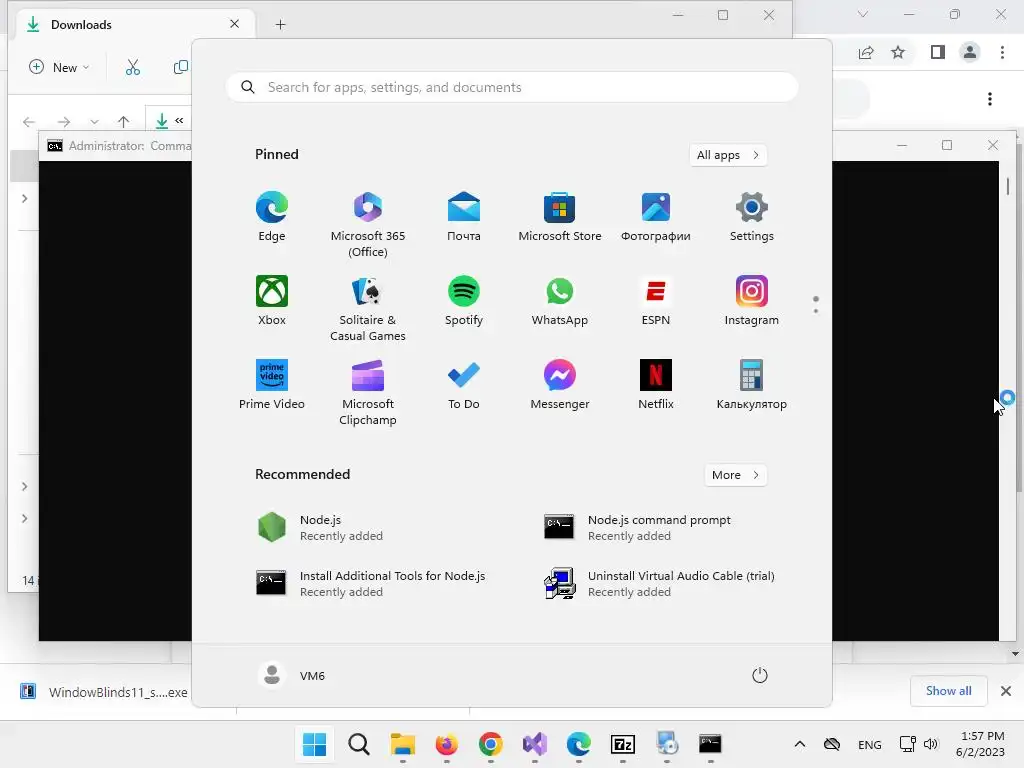Screen dimensions: 1024x768
Task: Launch Microsoft Clipchamp
Action: click(368, 392)
